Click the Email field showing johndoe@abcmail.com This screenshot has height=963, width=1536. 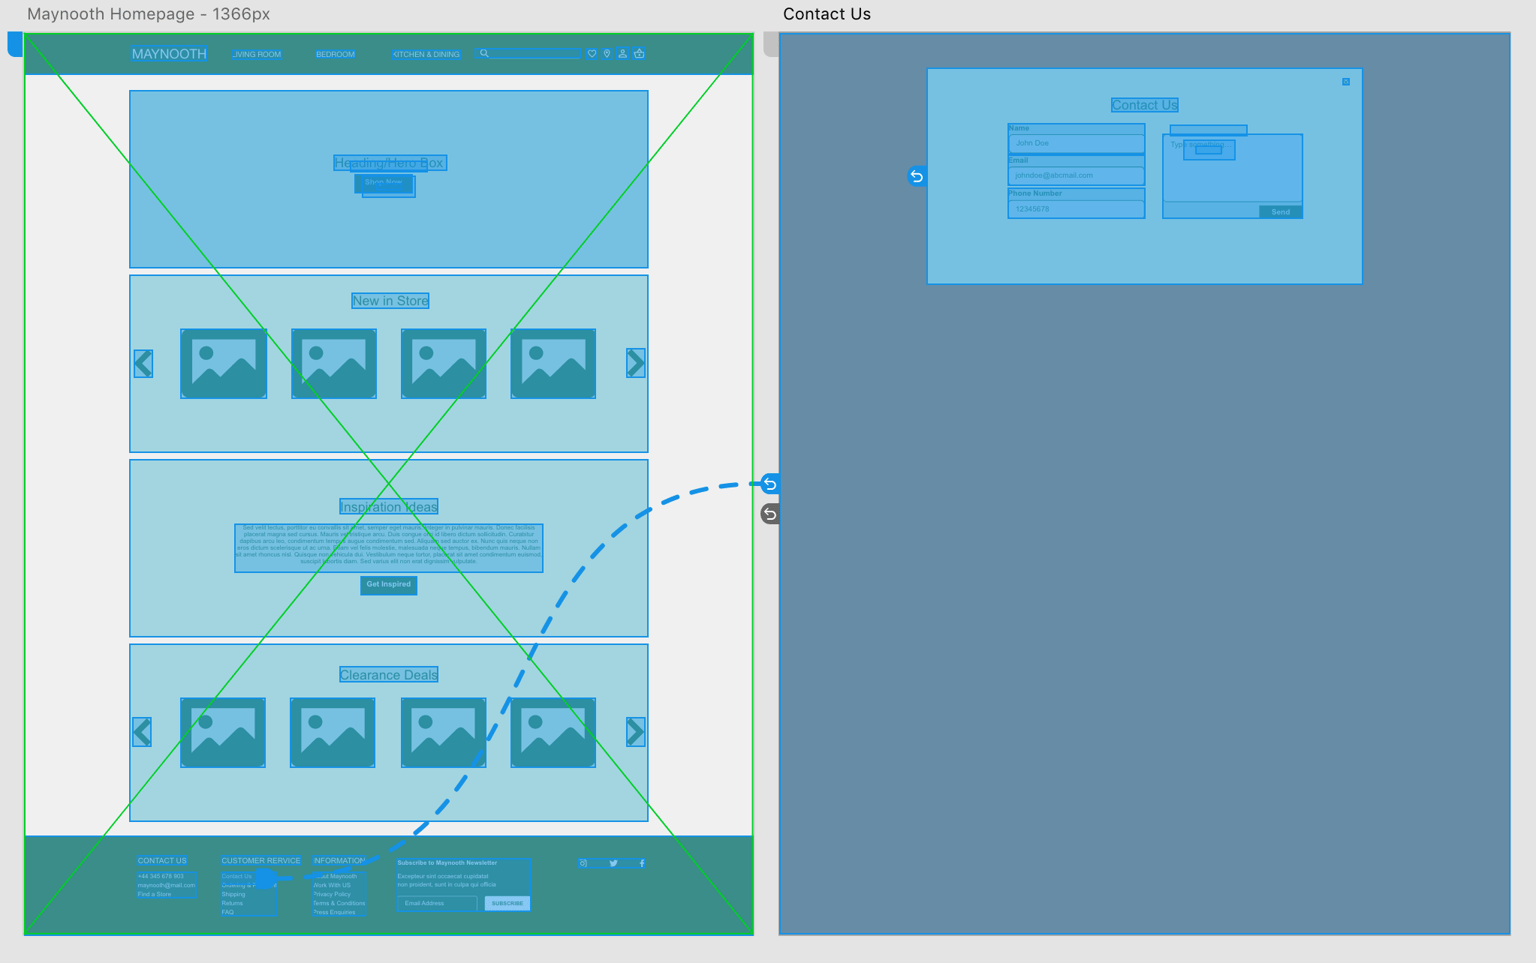tap(1076, 176)
